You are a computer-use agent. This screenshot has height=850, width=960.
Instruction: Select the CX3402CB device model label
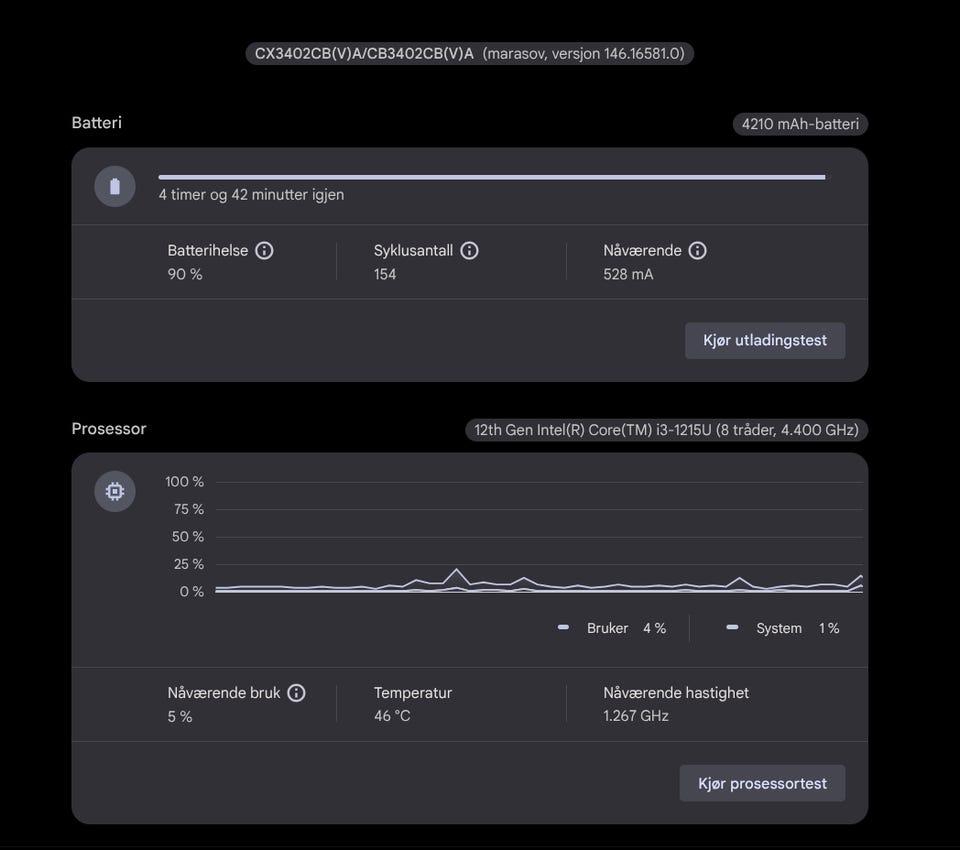click(364, 53)
